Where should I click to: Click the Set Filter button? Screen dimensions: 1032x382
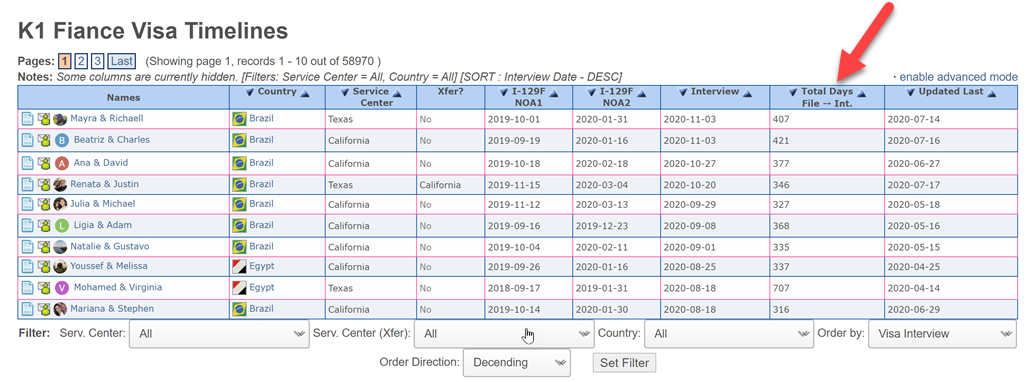tap(624, 363)
